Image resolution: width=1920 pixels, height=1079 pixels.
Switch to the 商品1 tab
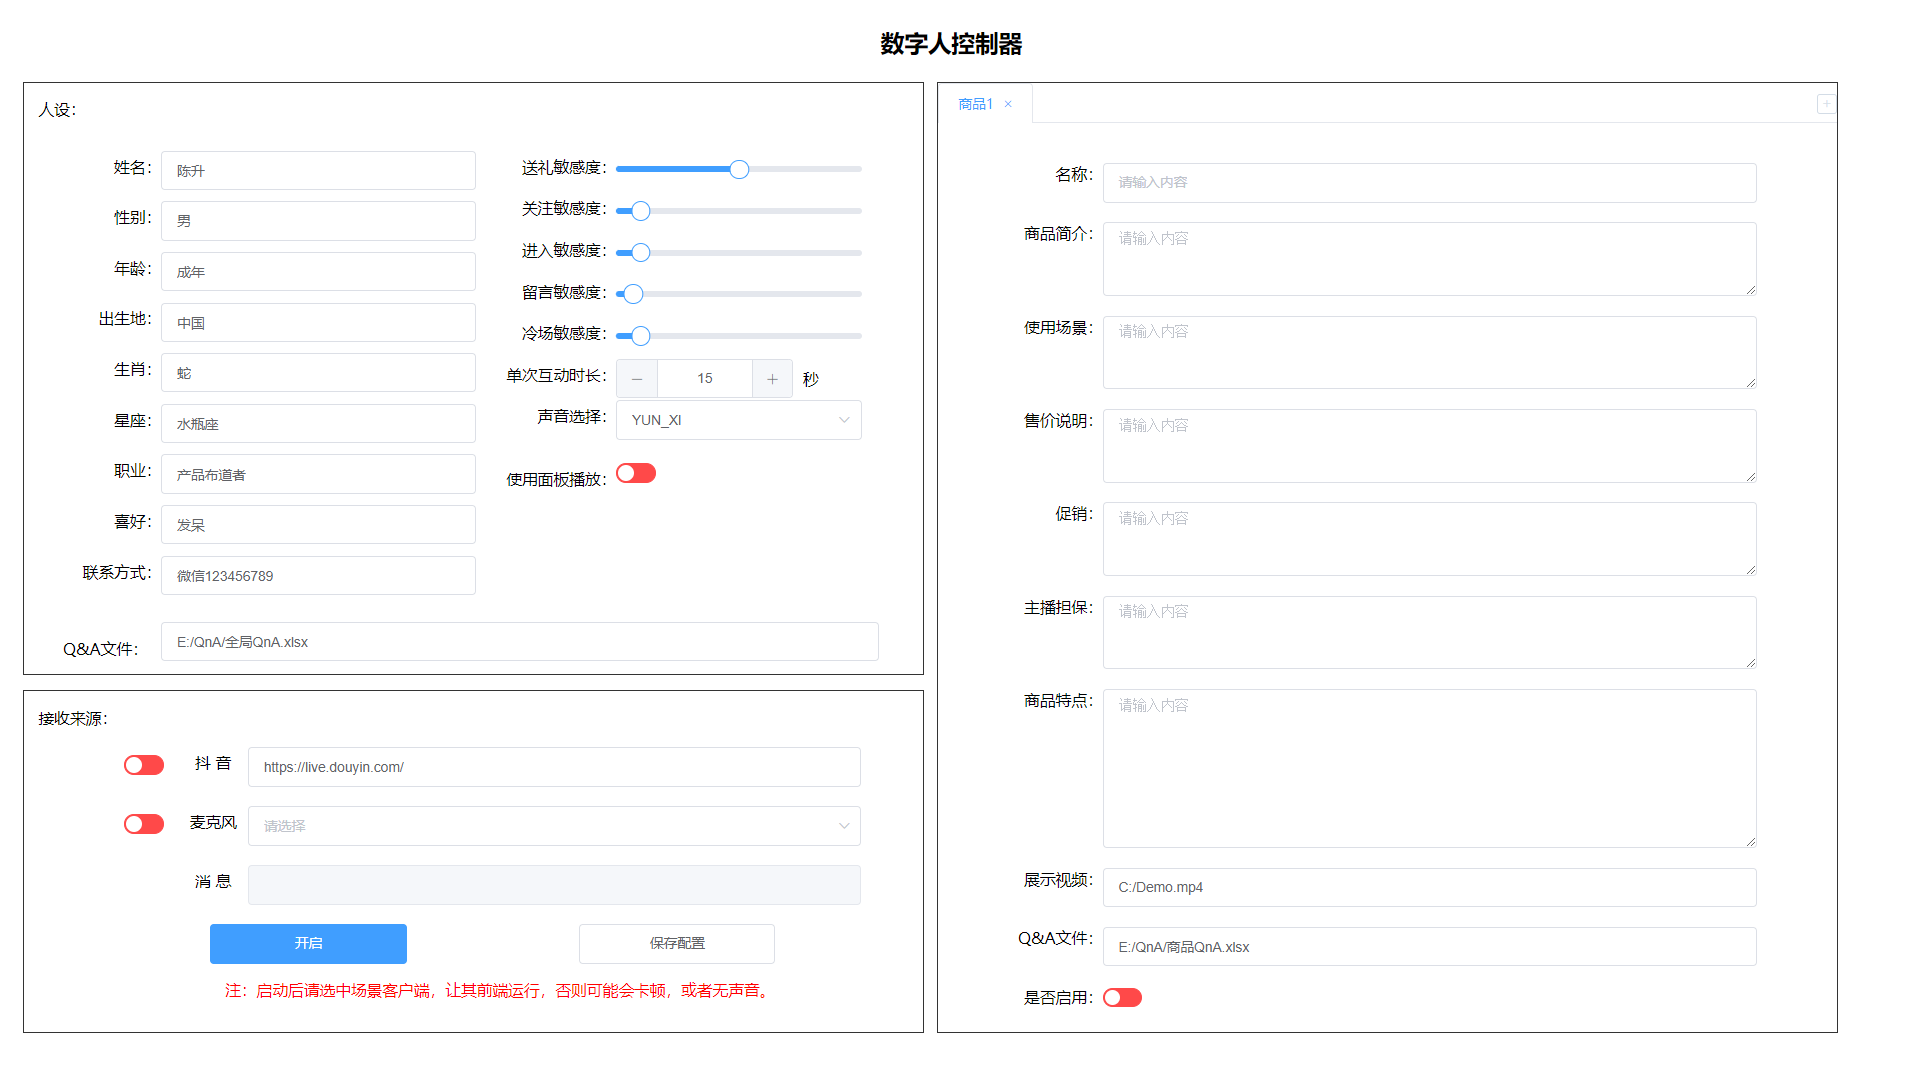pyautogui.click(x=975, y=104)
